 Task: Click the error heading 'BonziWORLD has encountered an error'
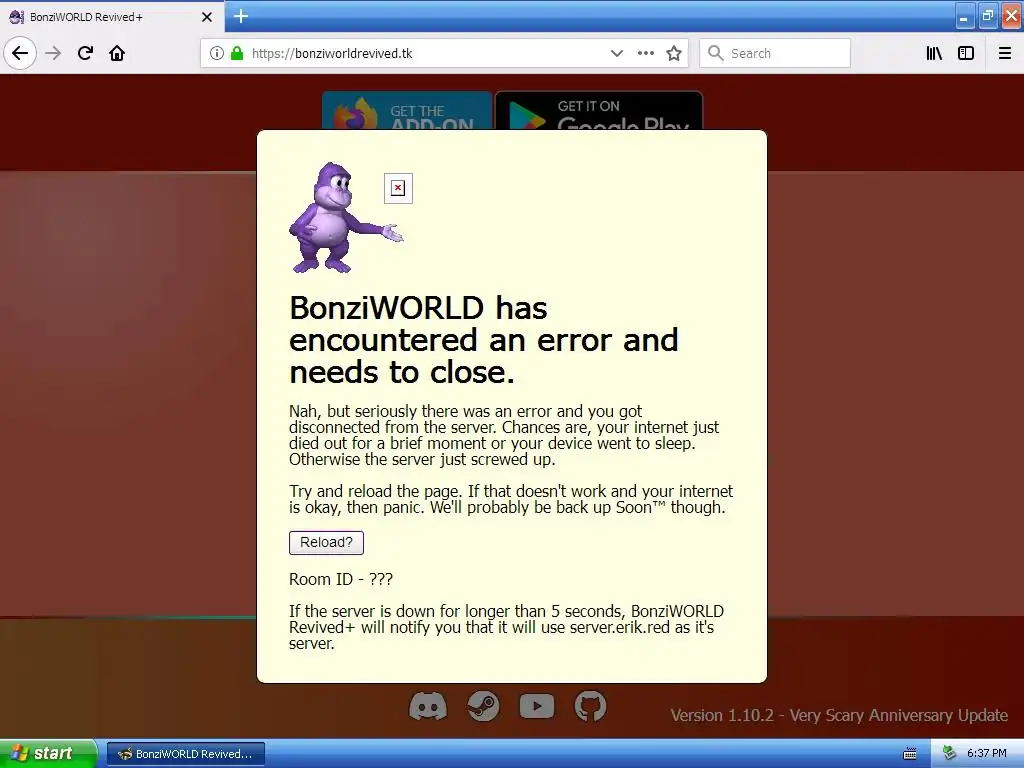(x=483, y=340)
